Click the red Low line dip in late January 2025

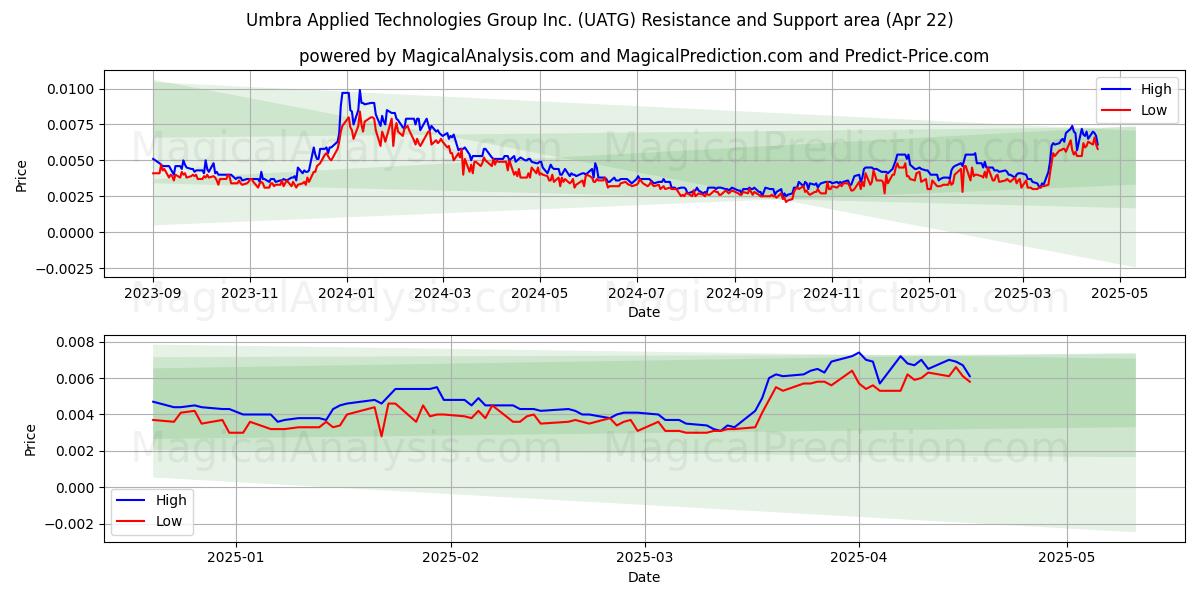[x=381, y=436]
